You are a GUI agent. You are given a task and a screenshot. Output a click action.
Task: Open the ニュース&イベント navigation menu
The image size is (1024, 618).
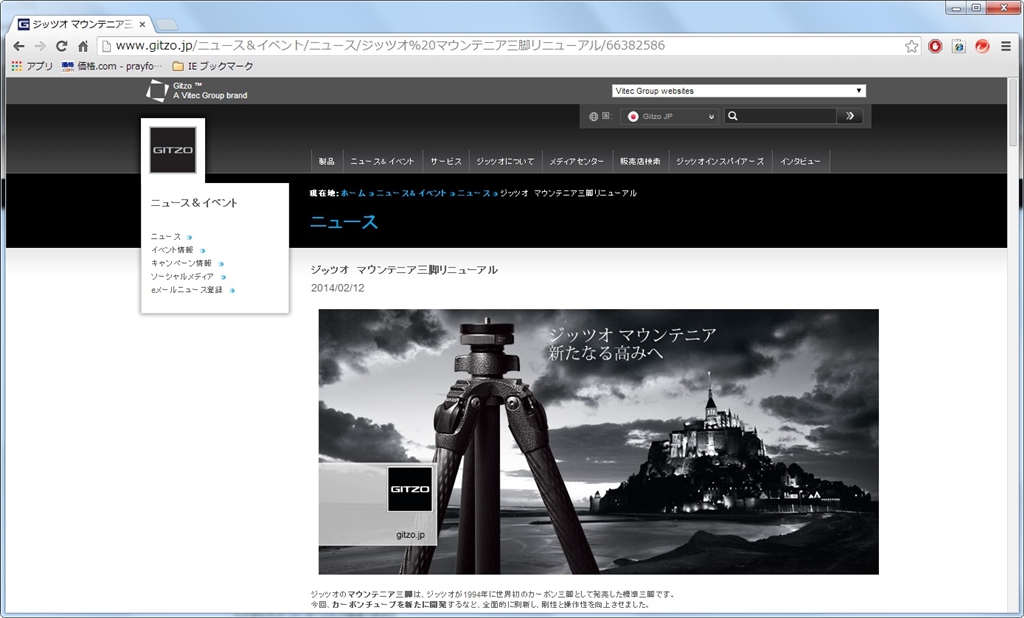pos(382,161)
